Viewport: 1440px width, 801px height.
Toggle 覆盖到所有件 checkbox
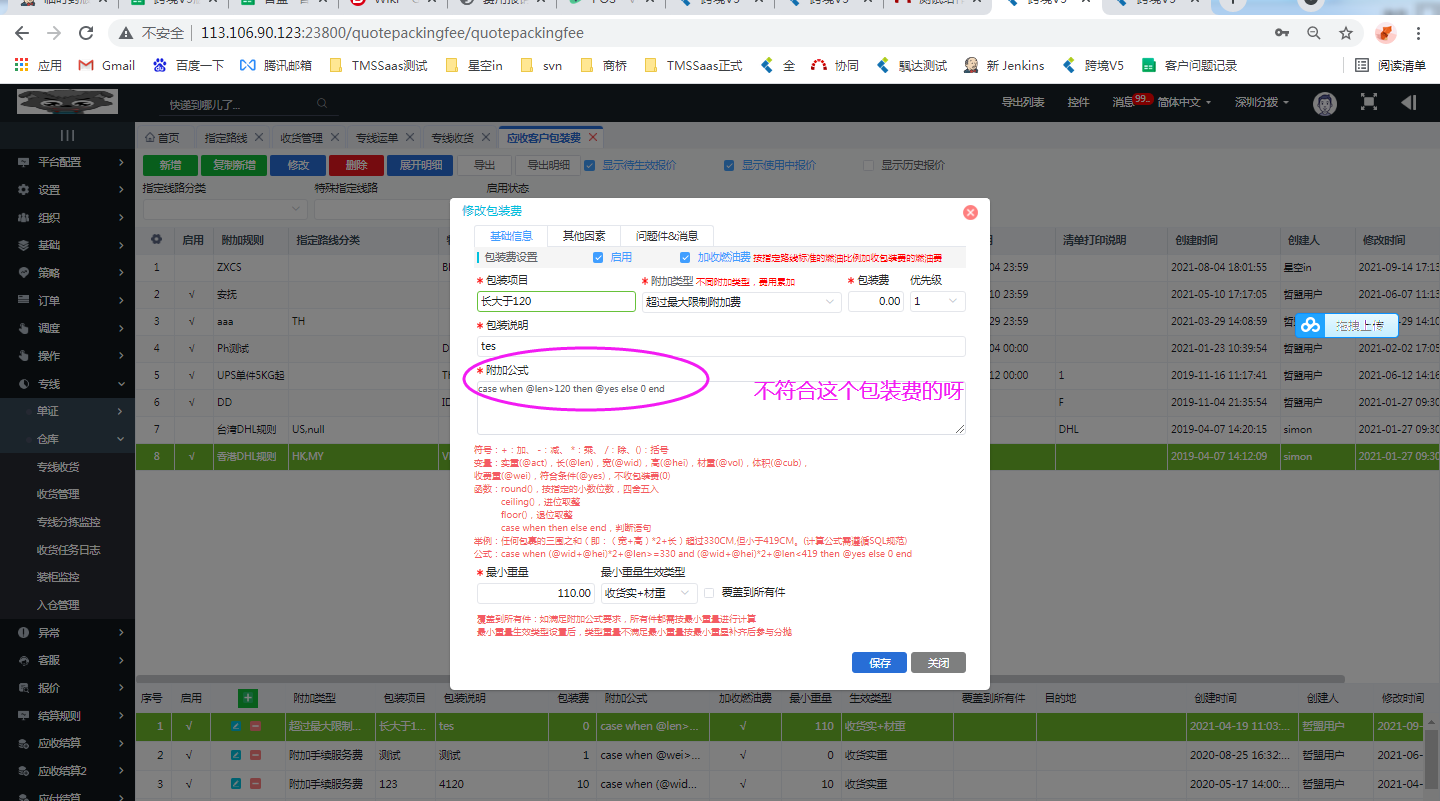click(710, 592)
